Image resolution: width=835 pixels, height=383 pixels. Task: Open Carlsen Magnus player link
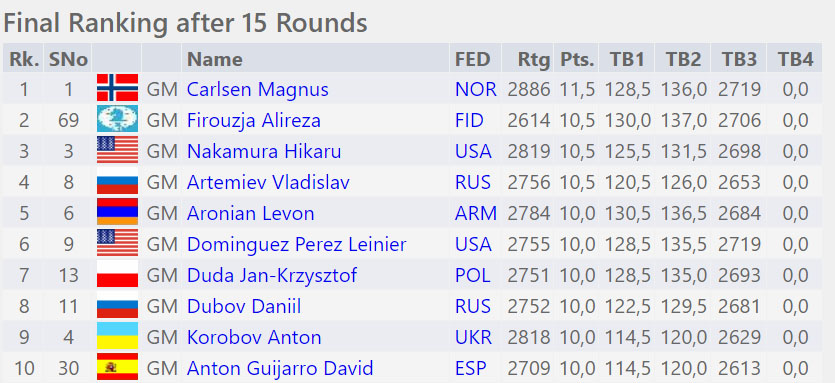(x=257, y=89)
